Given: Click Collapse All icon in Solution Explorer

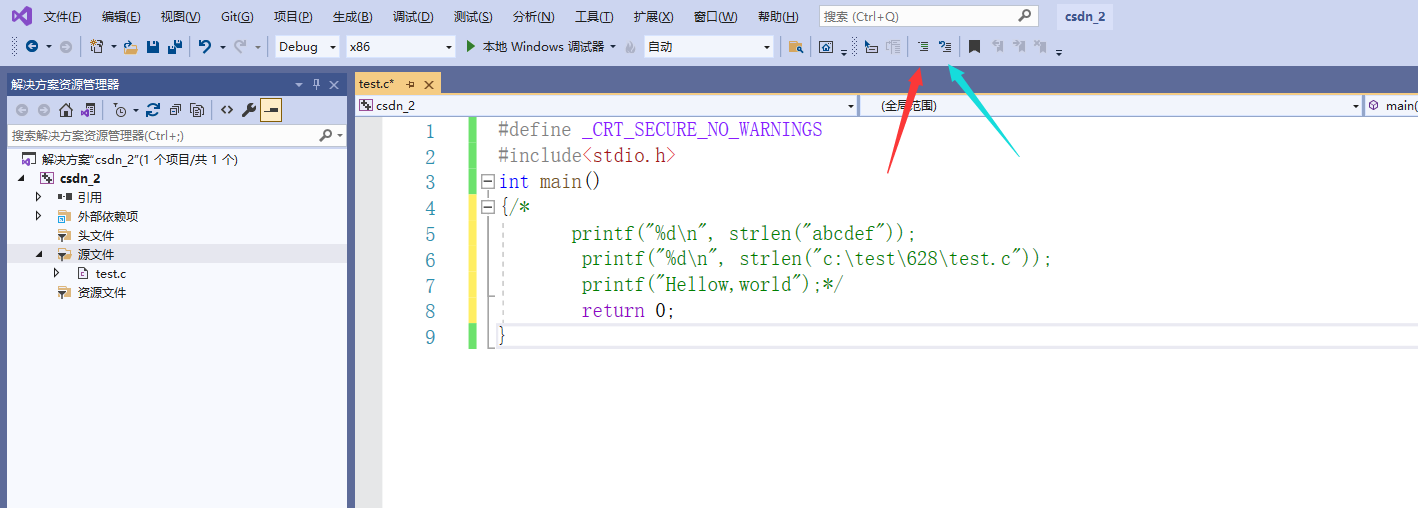Looking at the screenshot, I should [175, 110].
